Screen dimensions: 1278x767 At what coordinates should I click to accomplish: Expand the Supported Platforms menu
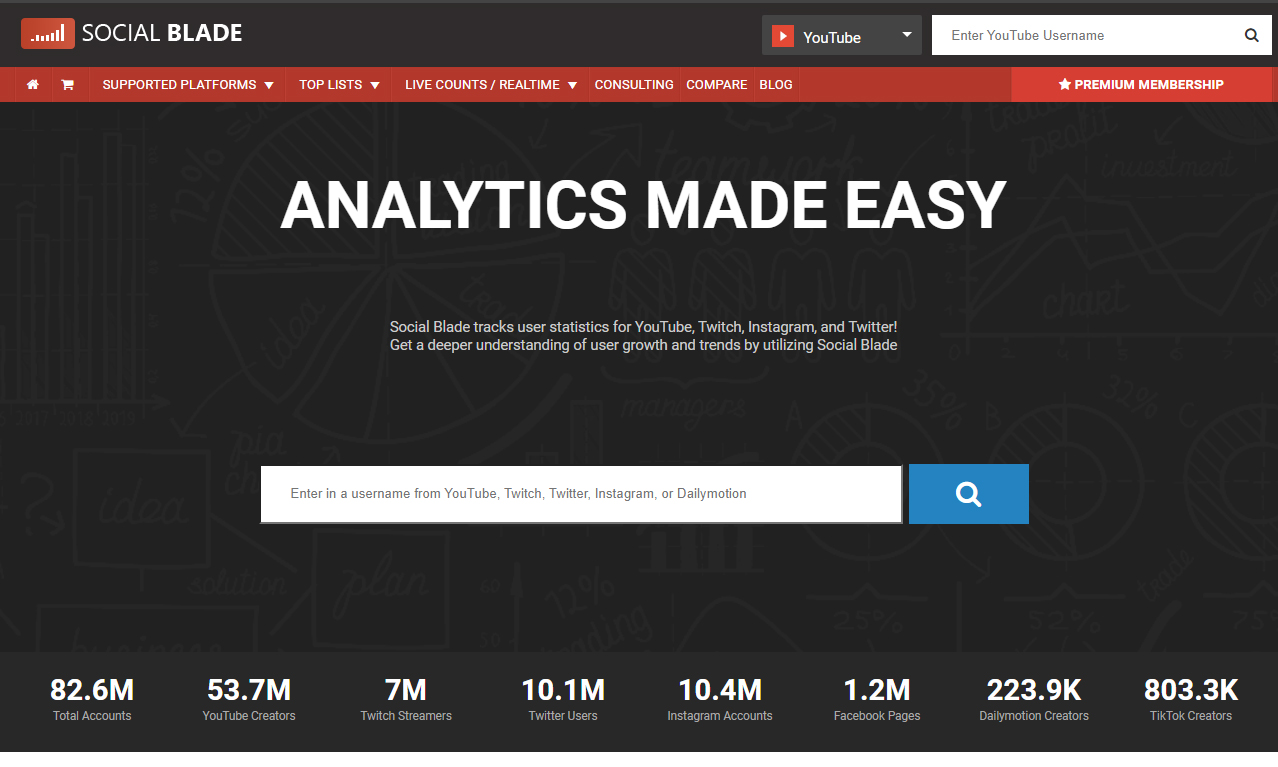click(188, 85)
